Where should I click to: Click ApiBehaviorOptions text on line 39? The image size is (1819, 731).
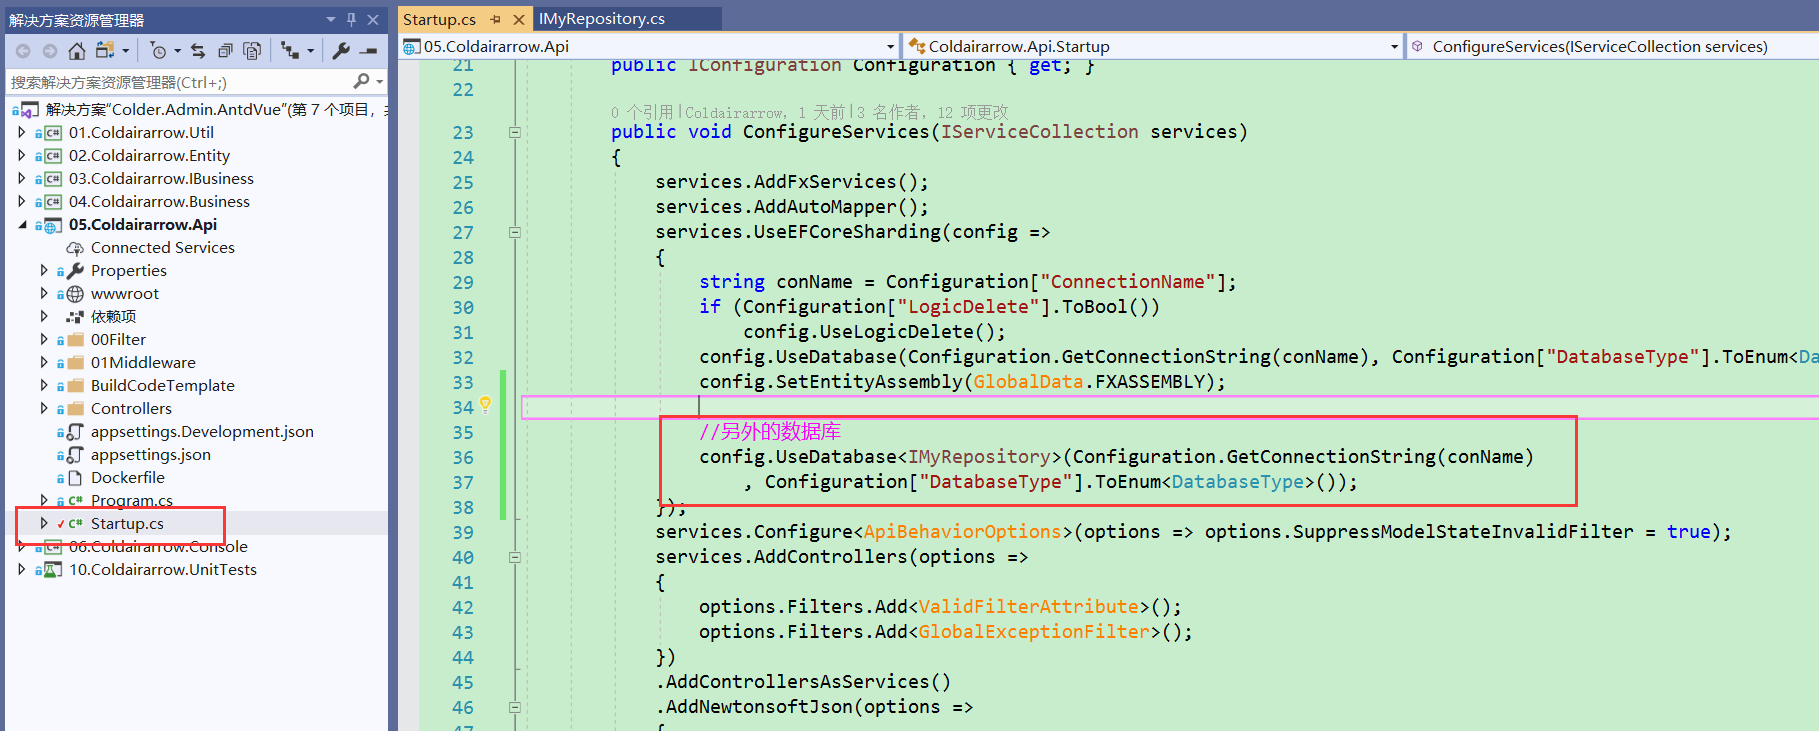(962, 532)
